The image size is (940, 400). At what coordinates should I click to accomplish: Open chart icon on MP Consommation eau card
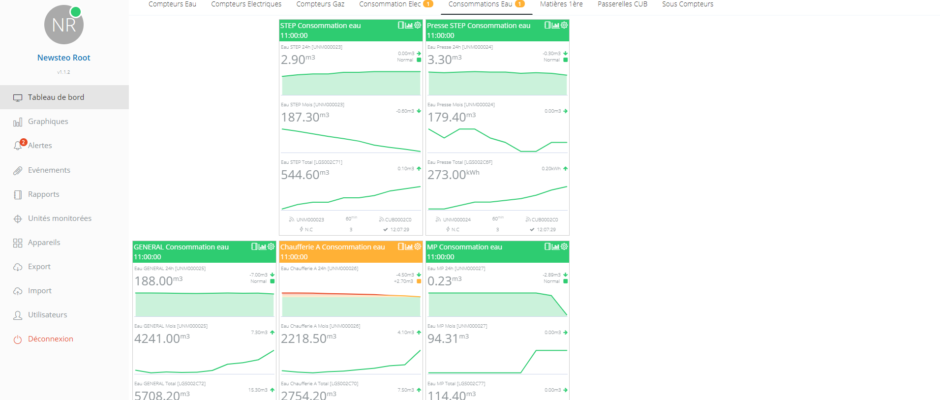point(556,246)
